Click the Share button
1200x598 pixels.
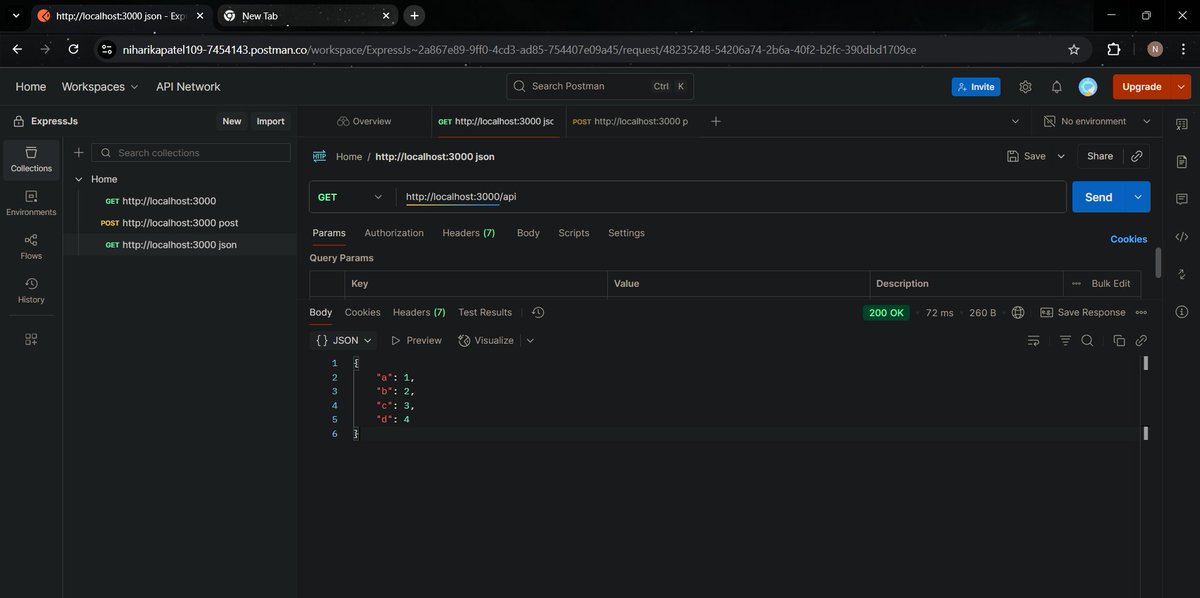pos(1100,156)
